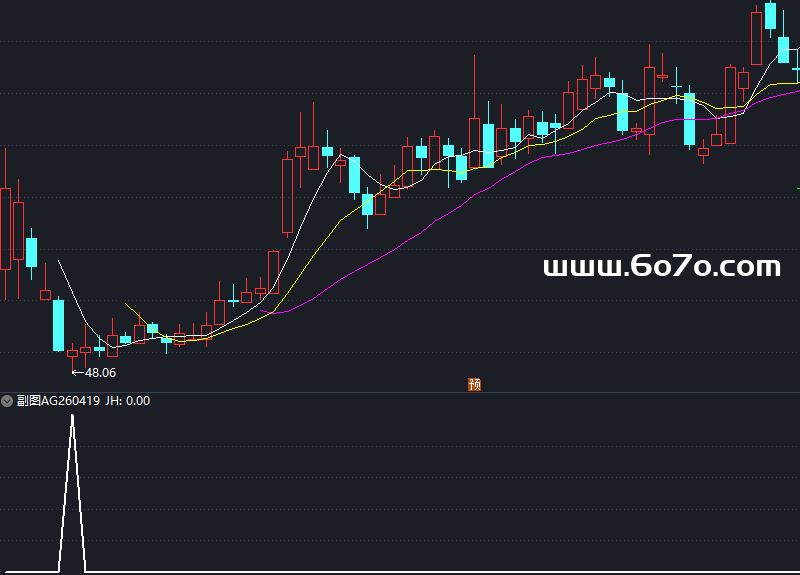Select the tall hollow red candle left of the top cyan candle
800x575 pixels.
[757, 37]
